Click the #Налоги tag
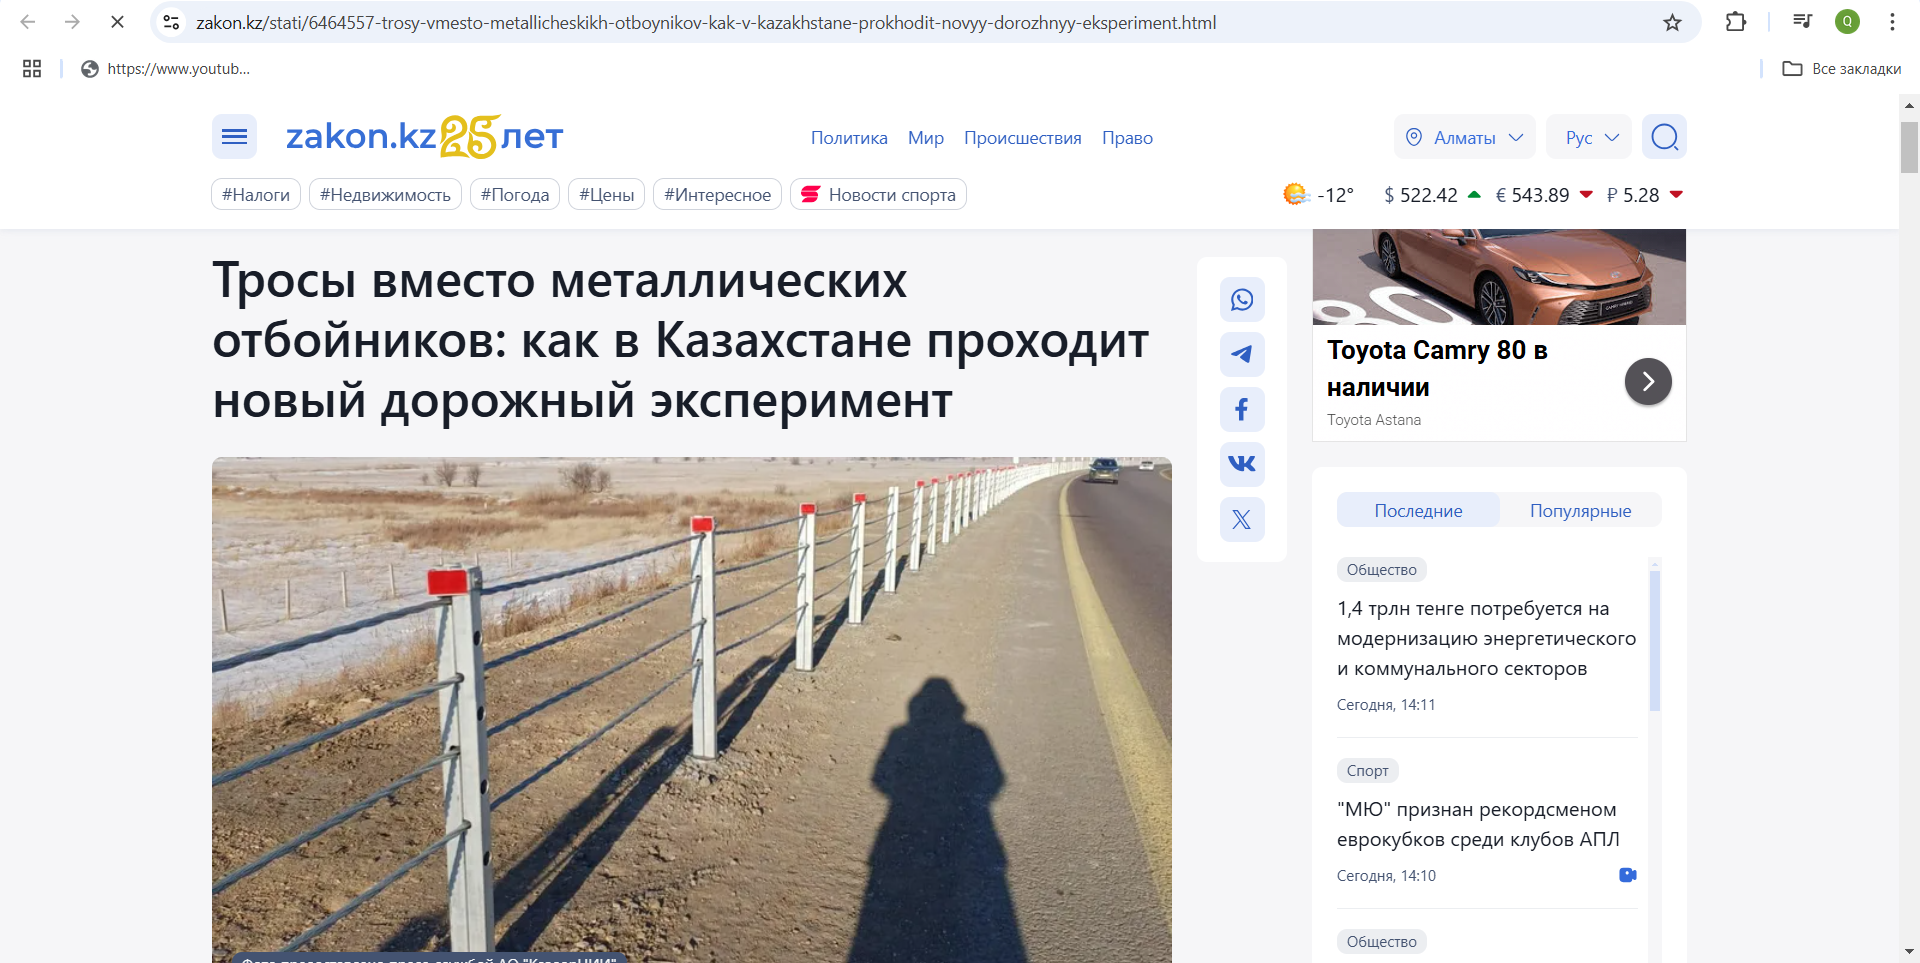1920x963 pixels. (x=256, y=194)
